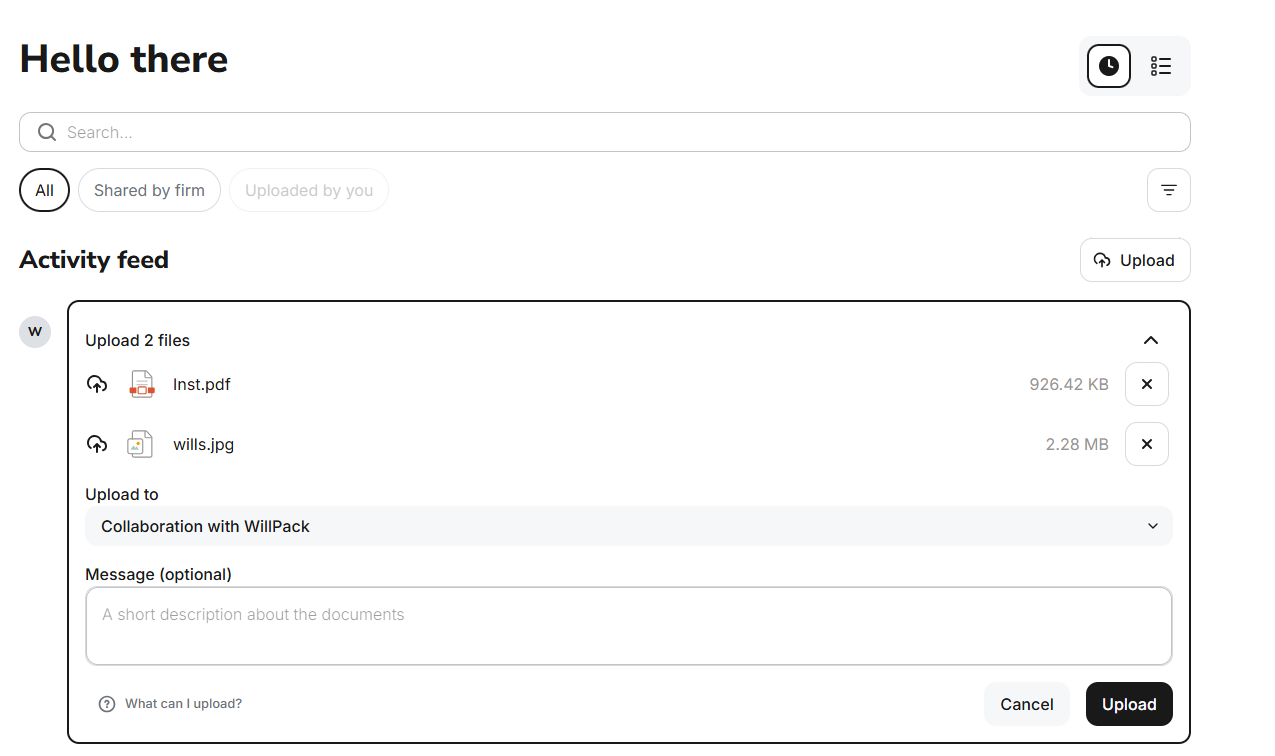
Task: Click the image file icon for wills.jpg
Action: 140,444
